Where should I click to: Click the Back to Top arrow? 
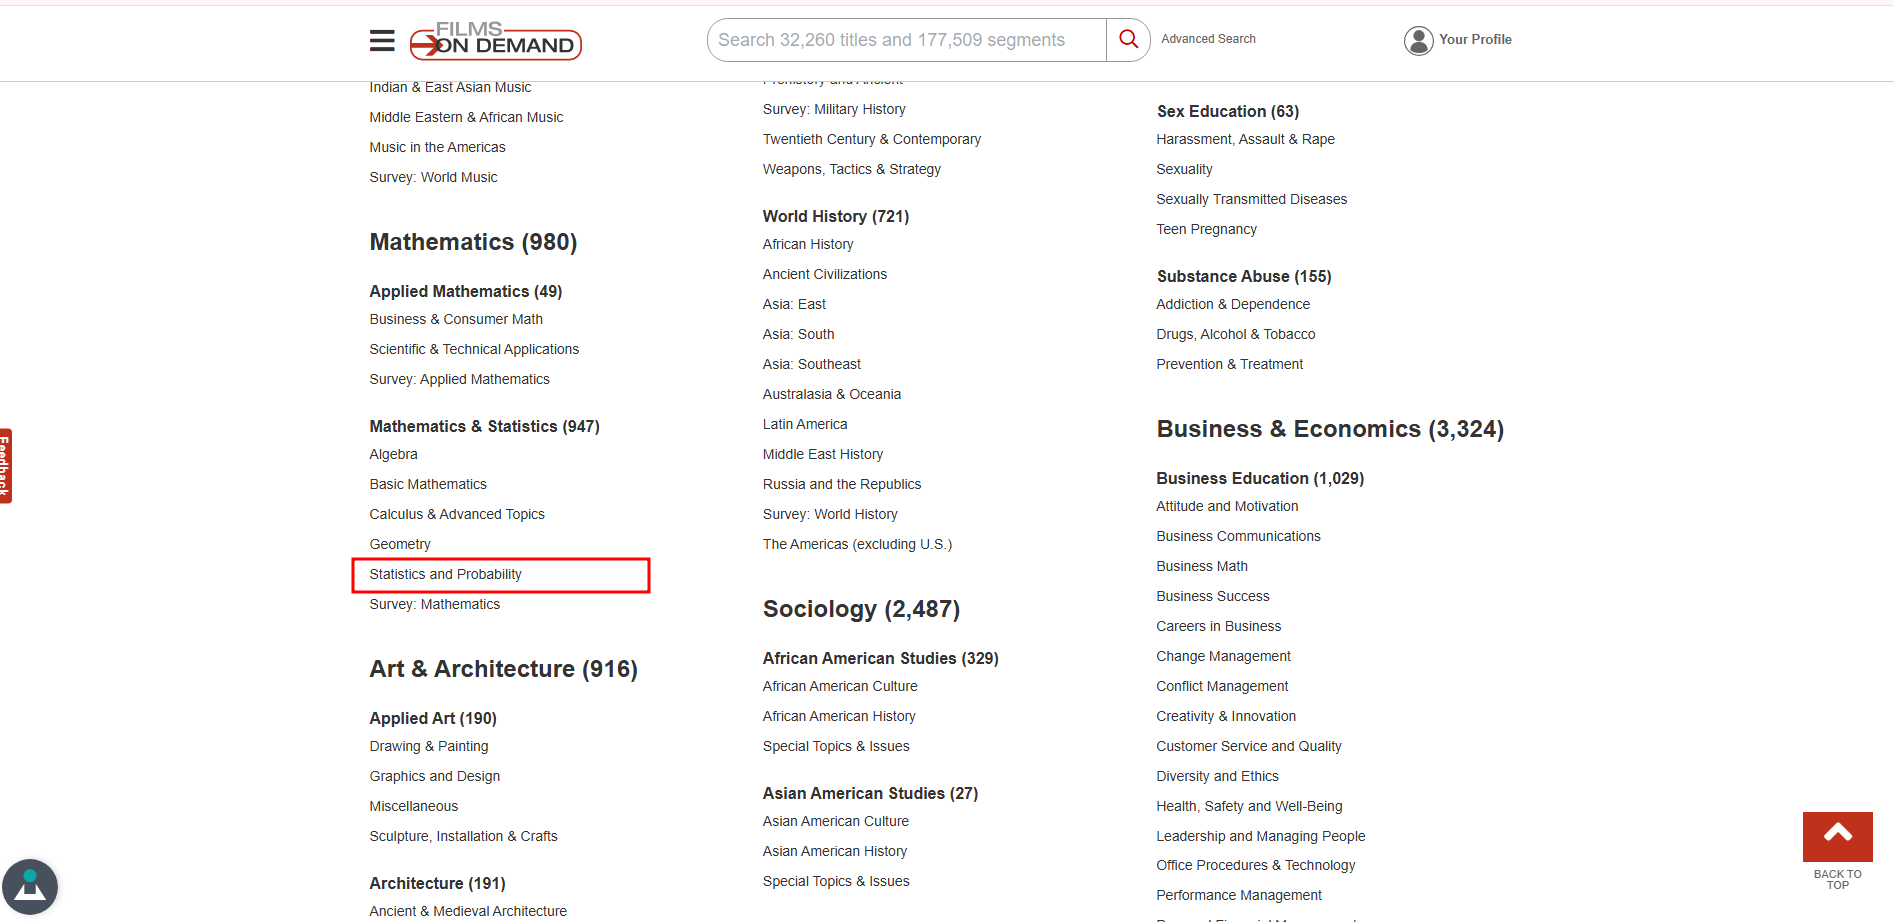pos(1837,837)
